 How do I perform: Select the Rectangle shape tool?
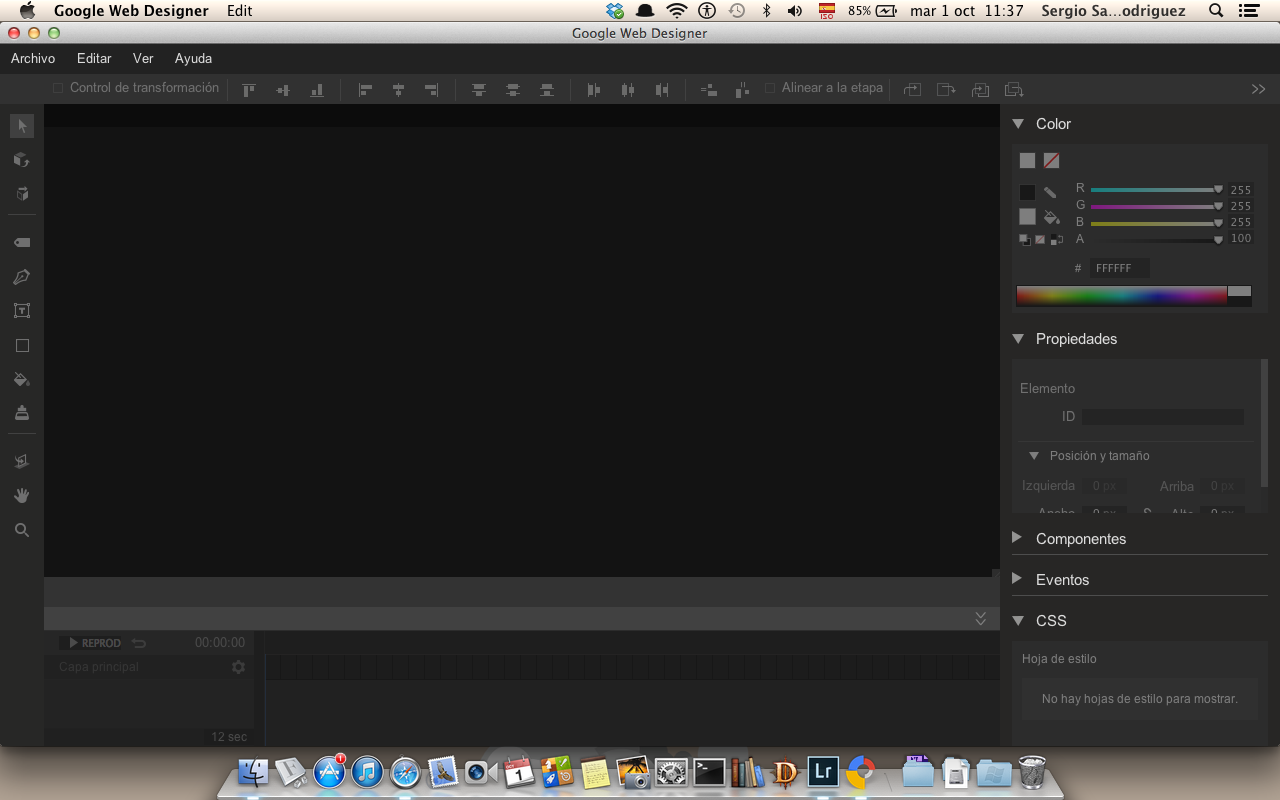coord(22,346)
